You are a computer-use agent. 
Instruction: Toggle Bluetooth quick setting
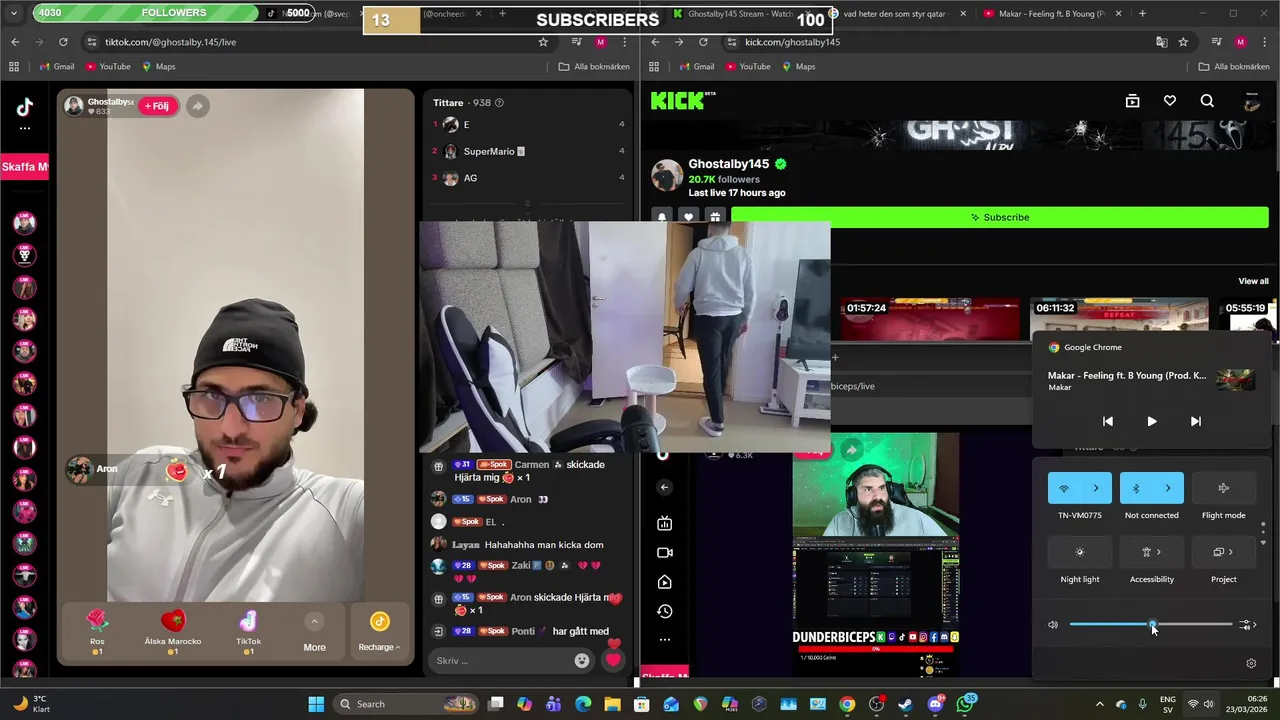pyautogui.click(x=1136, y=488)
